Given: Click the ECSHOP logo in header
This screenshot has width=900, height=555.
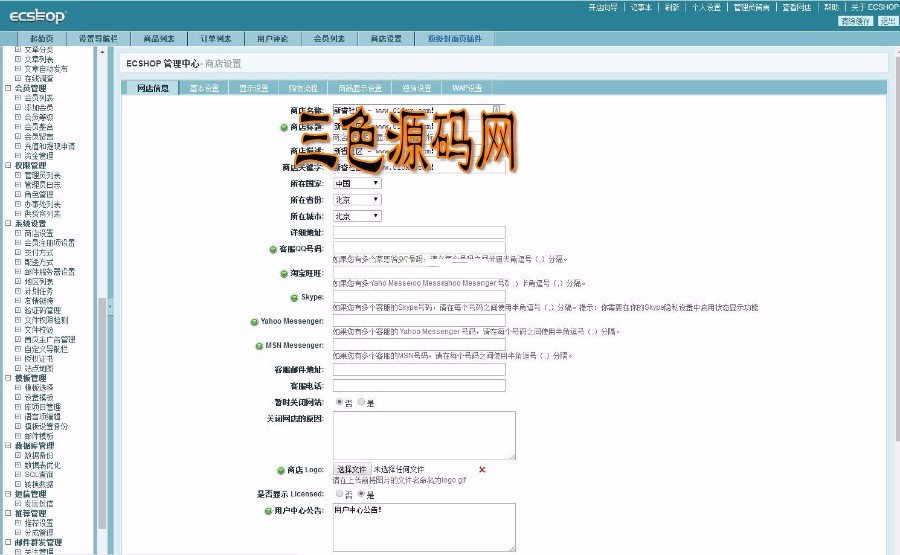Looking at the screenshot, I should tap(38, 17).
